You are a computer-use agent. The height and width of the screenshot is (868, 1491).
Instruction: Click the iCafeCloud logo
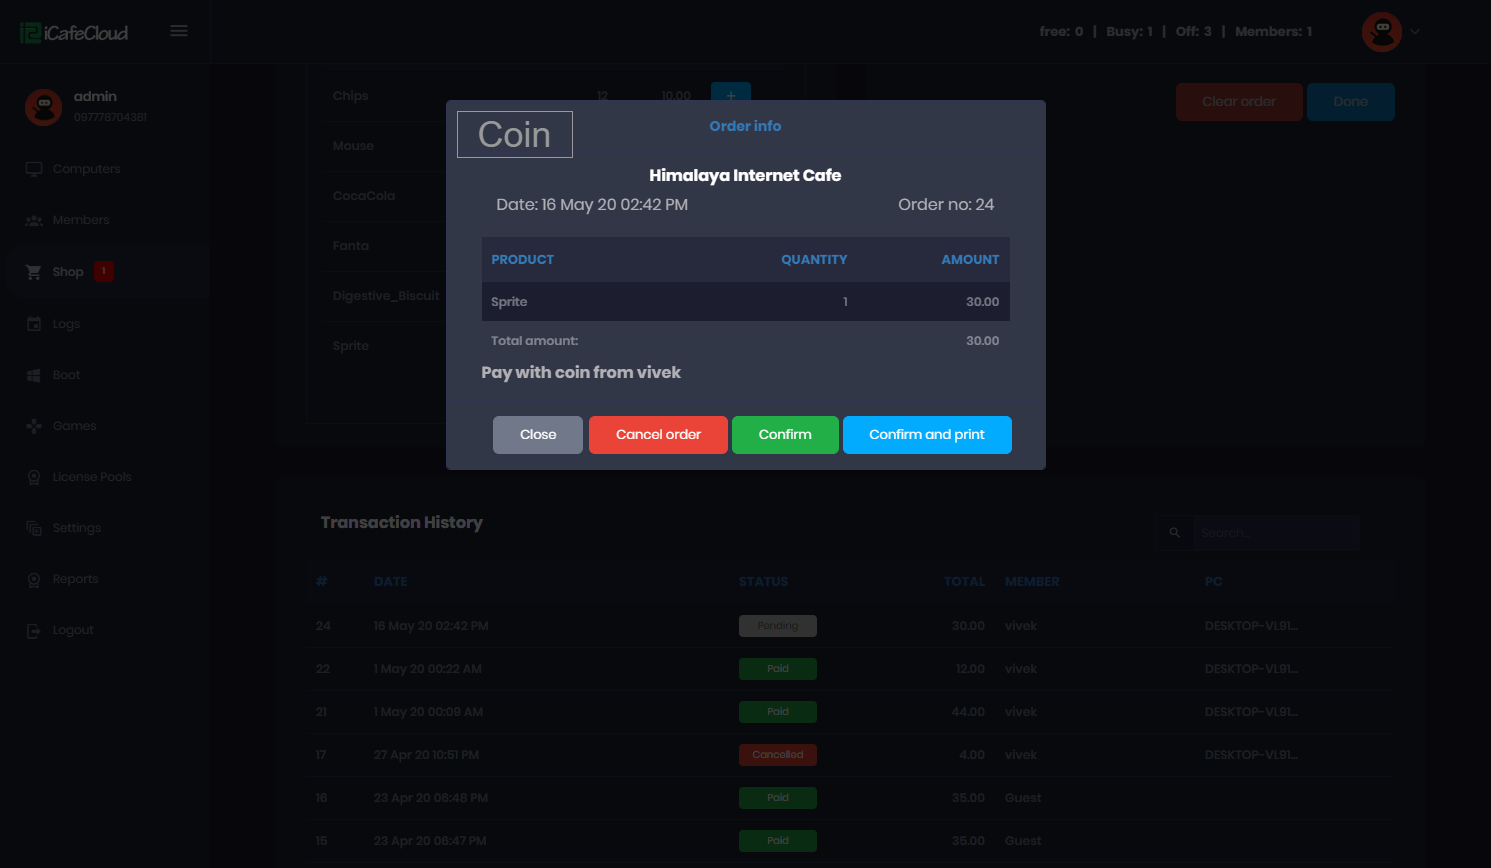point(75,33)
